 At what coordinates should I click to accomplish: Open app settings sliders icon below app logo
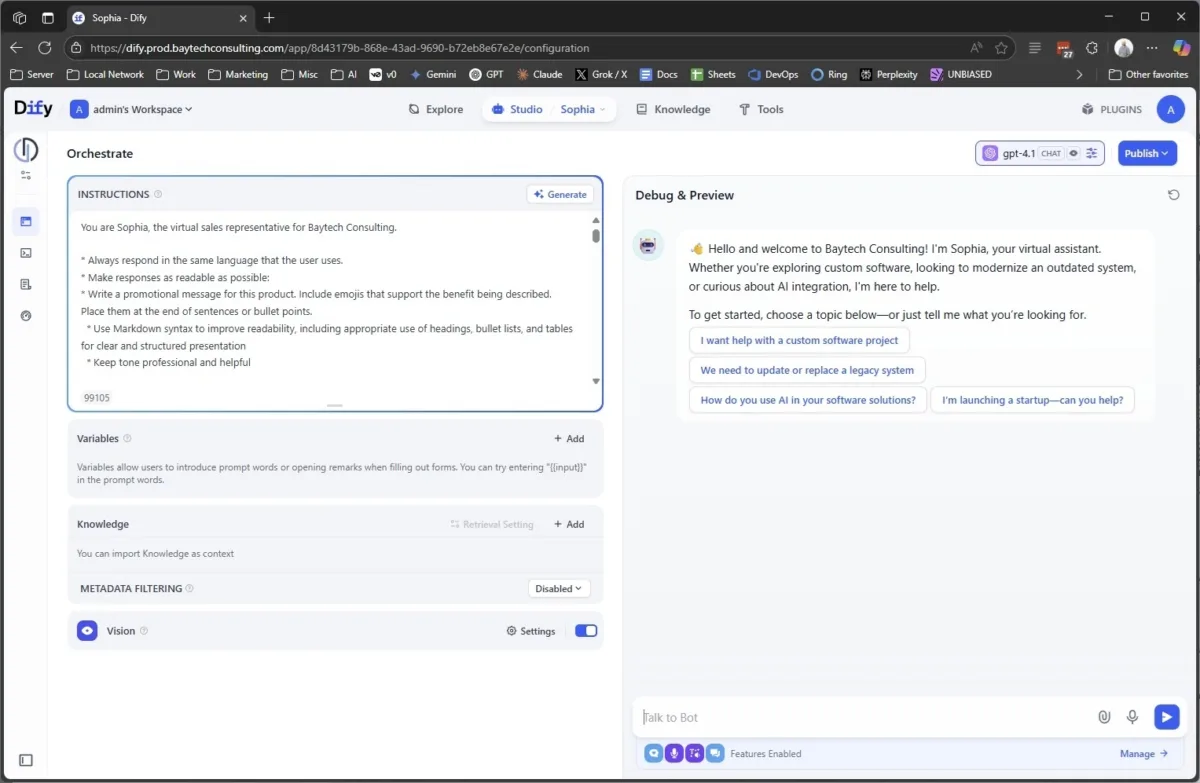click(26, 175)
